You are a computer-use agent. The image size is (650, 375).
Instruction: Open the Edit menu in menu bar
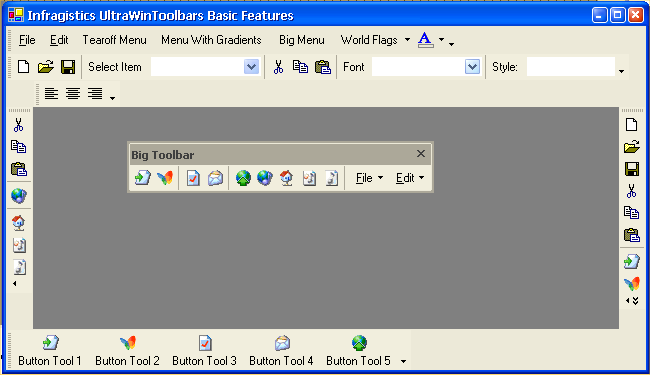[59, 40]
